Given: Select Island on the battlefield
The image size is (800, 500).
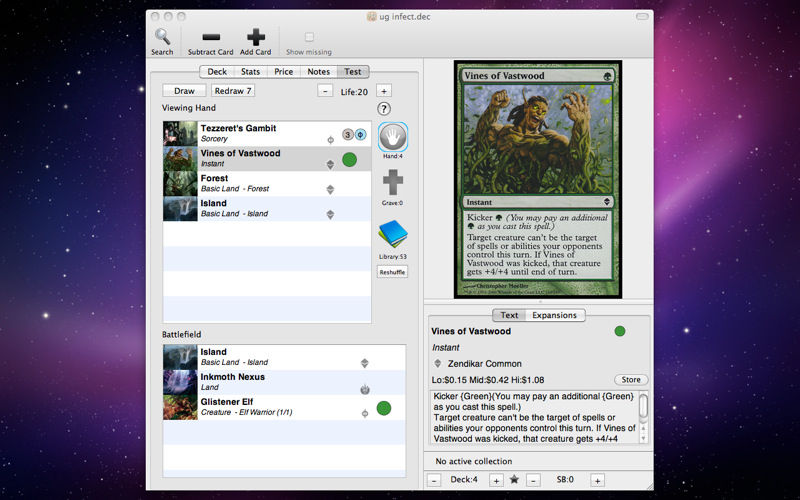Looking at the screenshot, I should (284, 358).
